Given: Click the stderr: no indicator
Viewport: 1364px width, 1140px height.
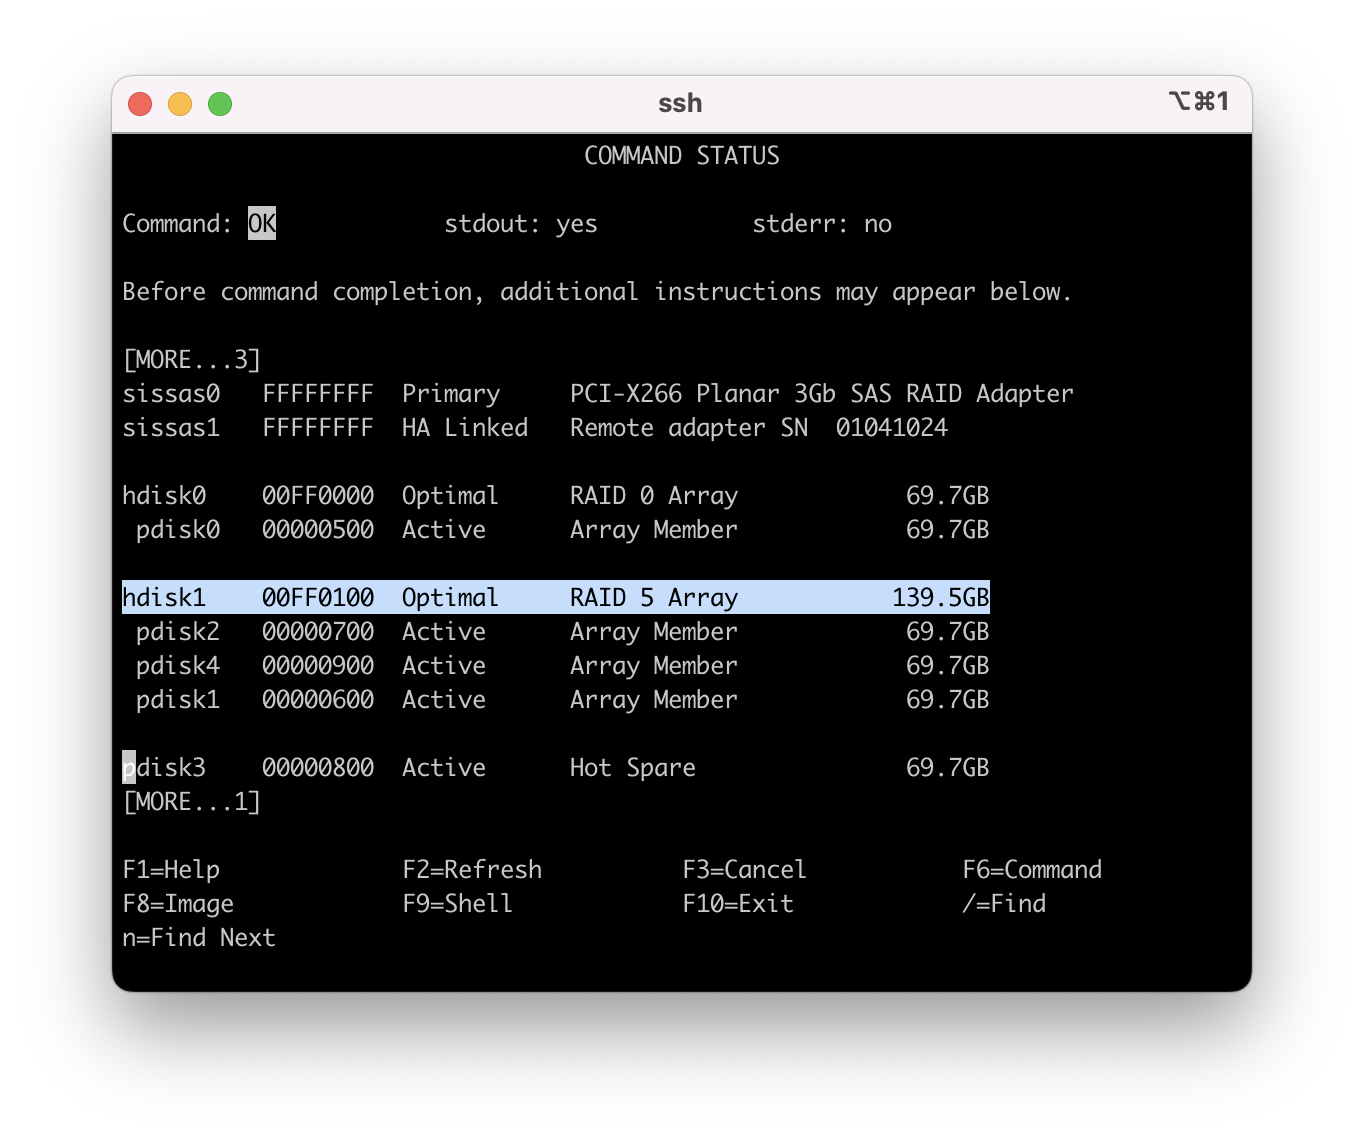Looking at the screenshot, I should tap(822, 224).
